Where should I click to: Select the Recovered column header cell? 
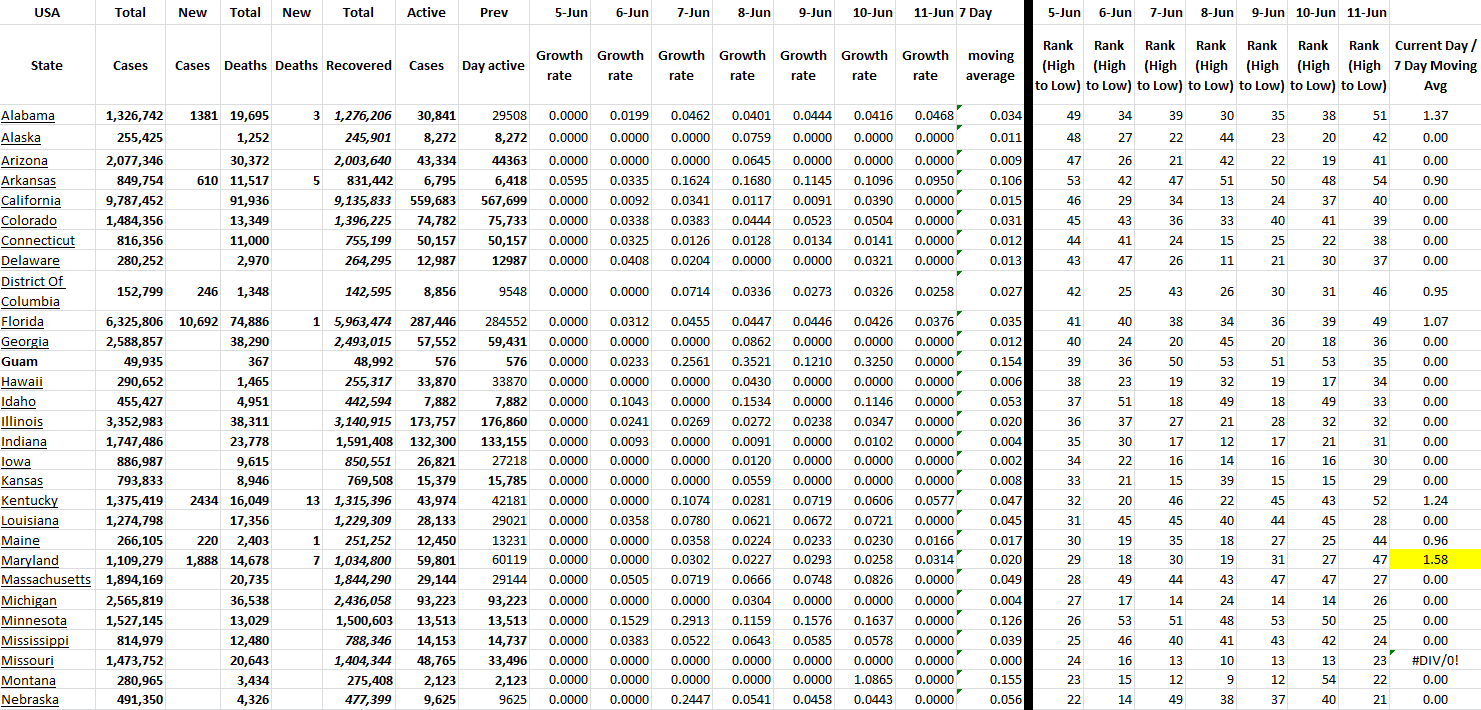(358, 66)
